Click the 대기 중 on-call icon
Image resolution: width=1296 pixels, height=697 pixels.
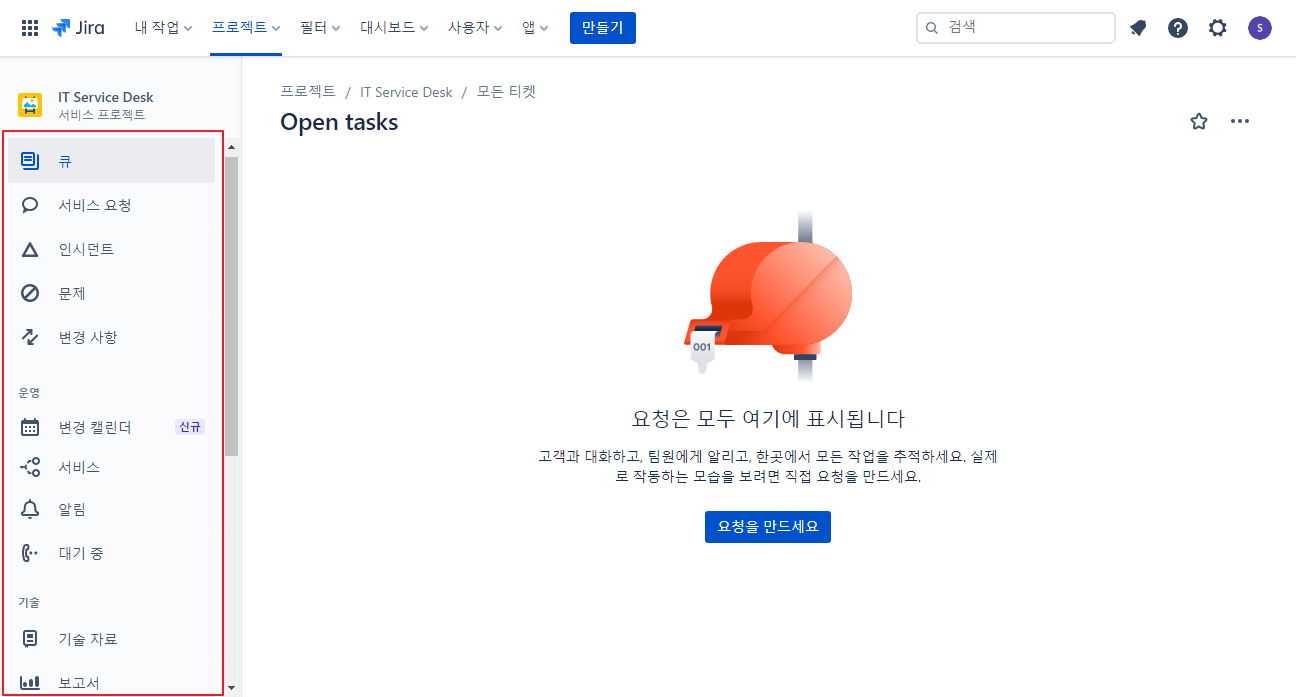pyautogui.click(x=30, y=553)
